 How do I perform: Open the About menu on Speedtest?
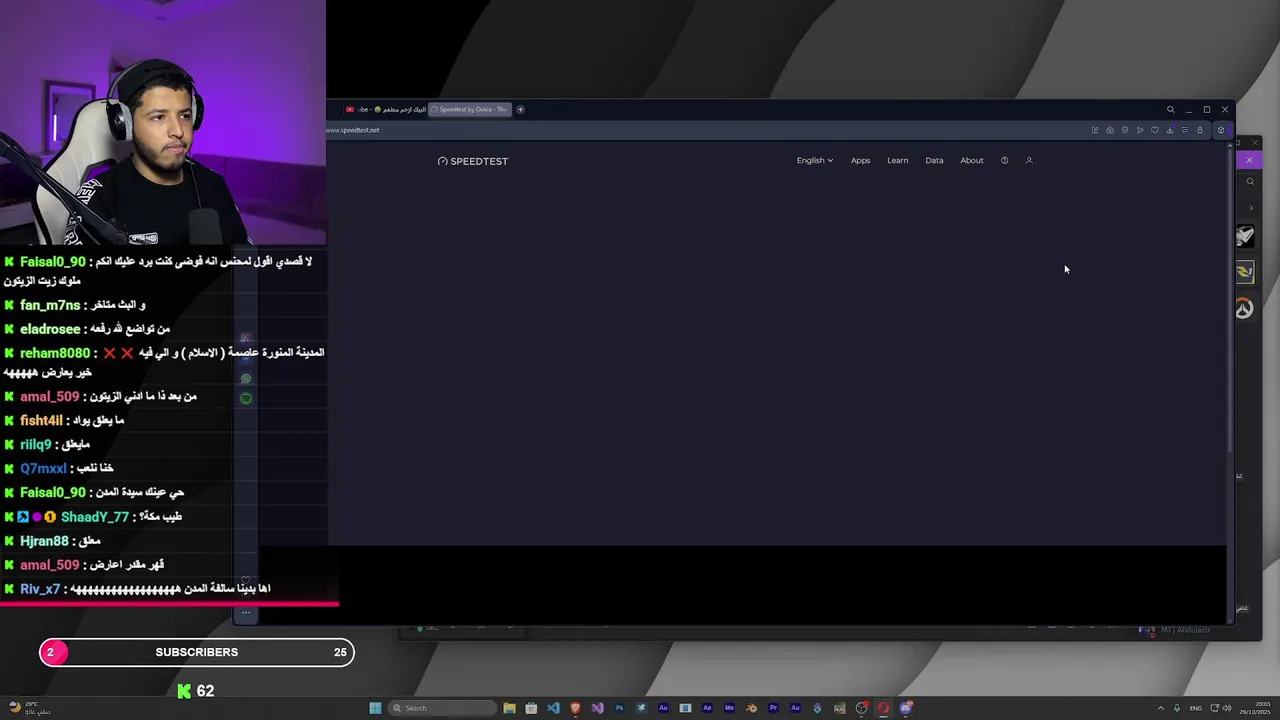(x=972, y=160)
